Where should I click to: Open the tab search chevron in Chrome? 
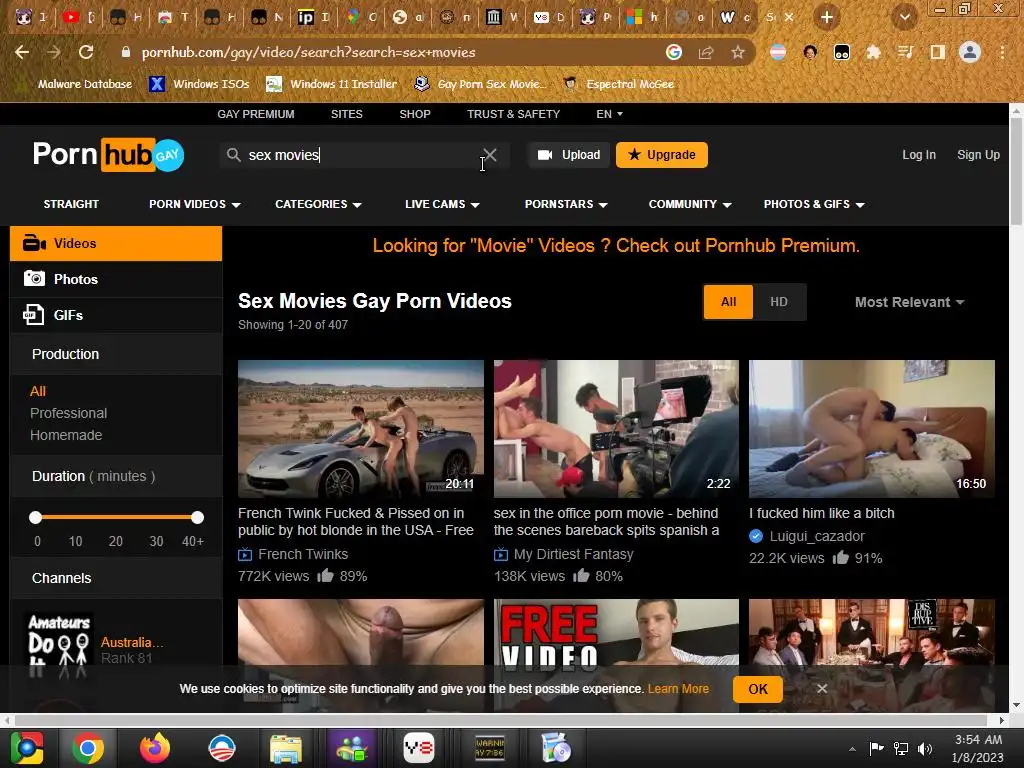[905, 18]
